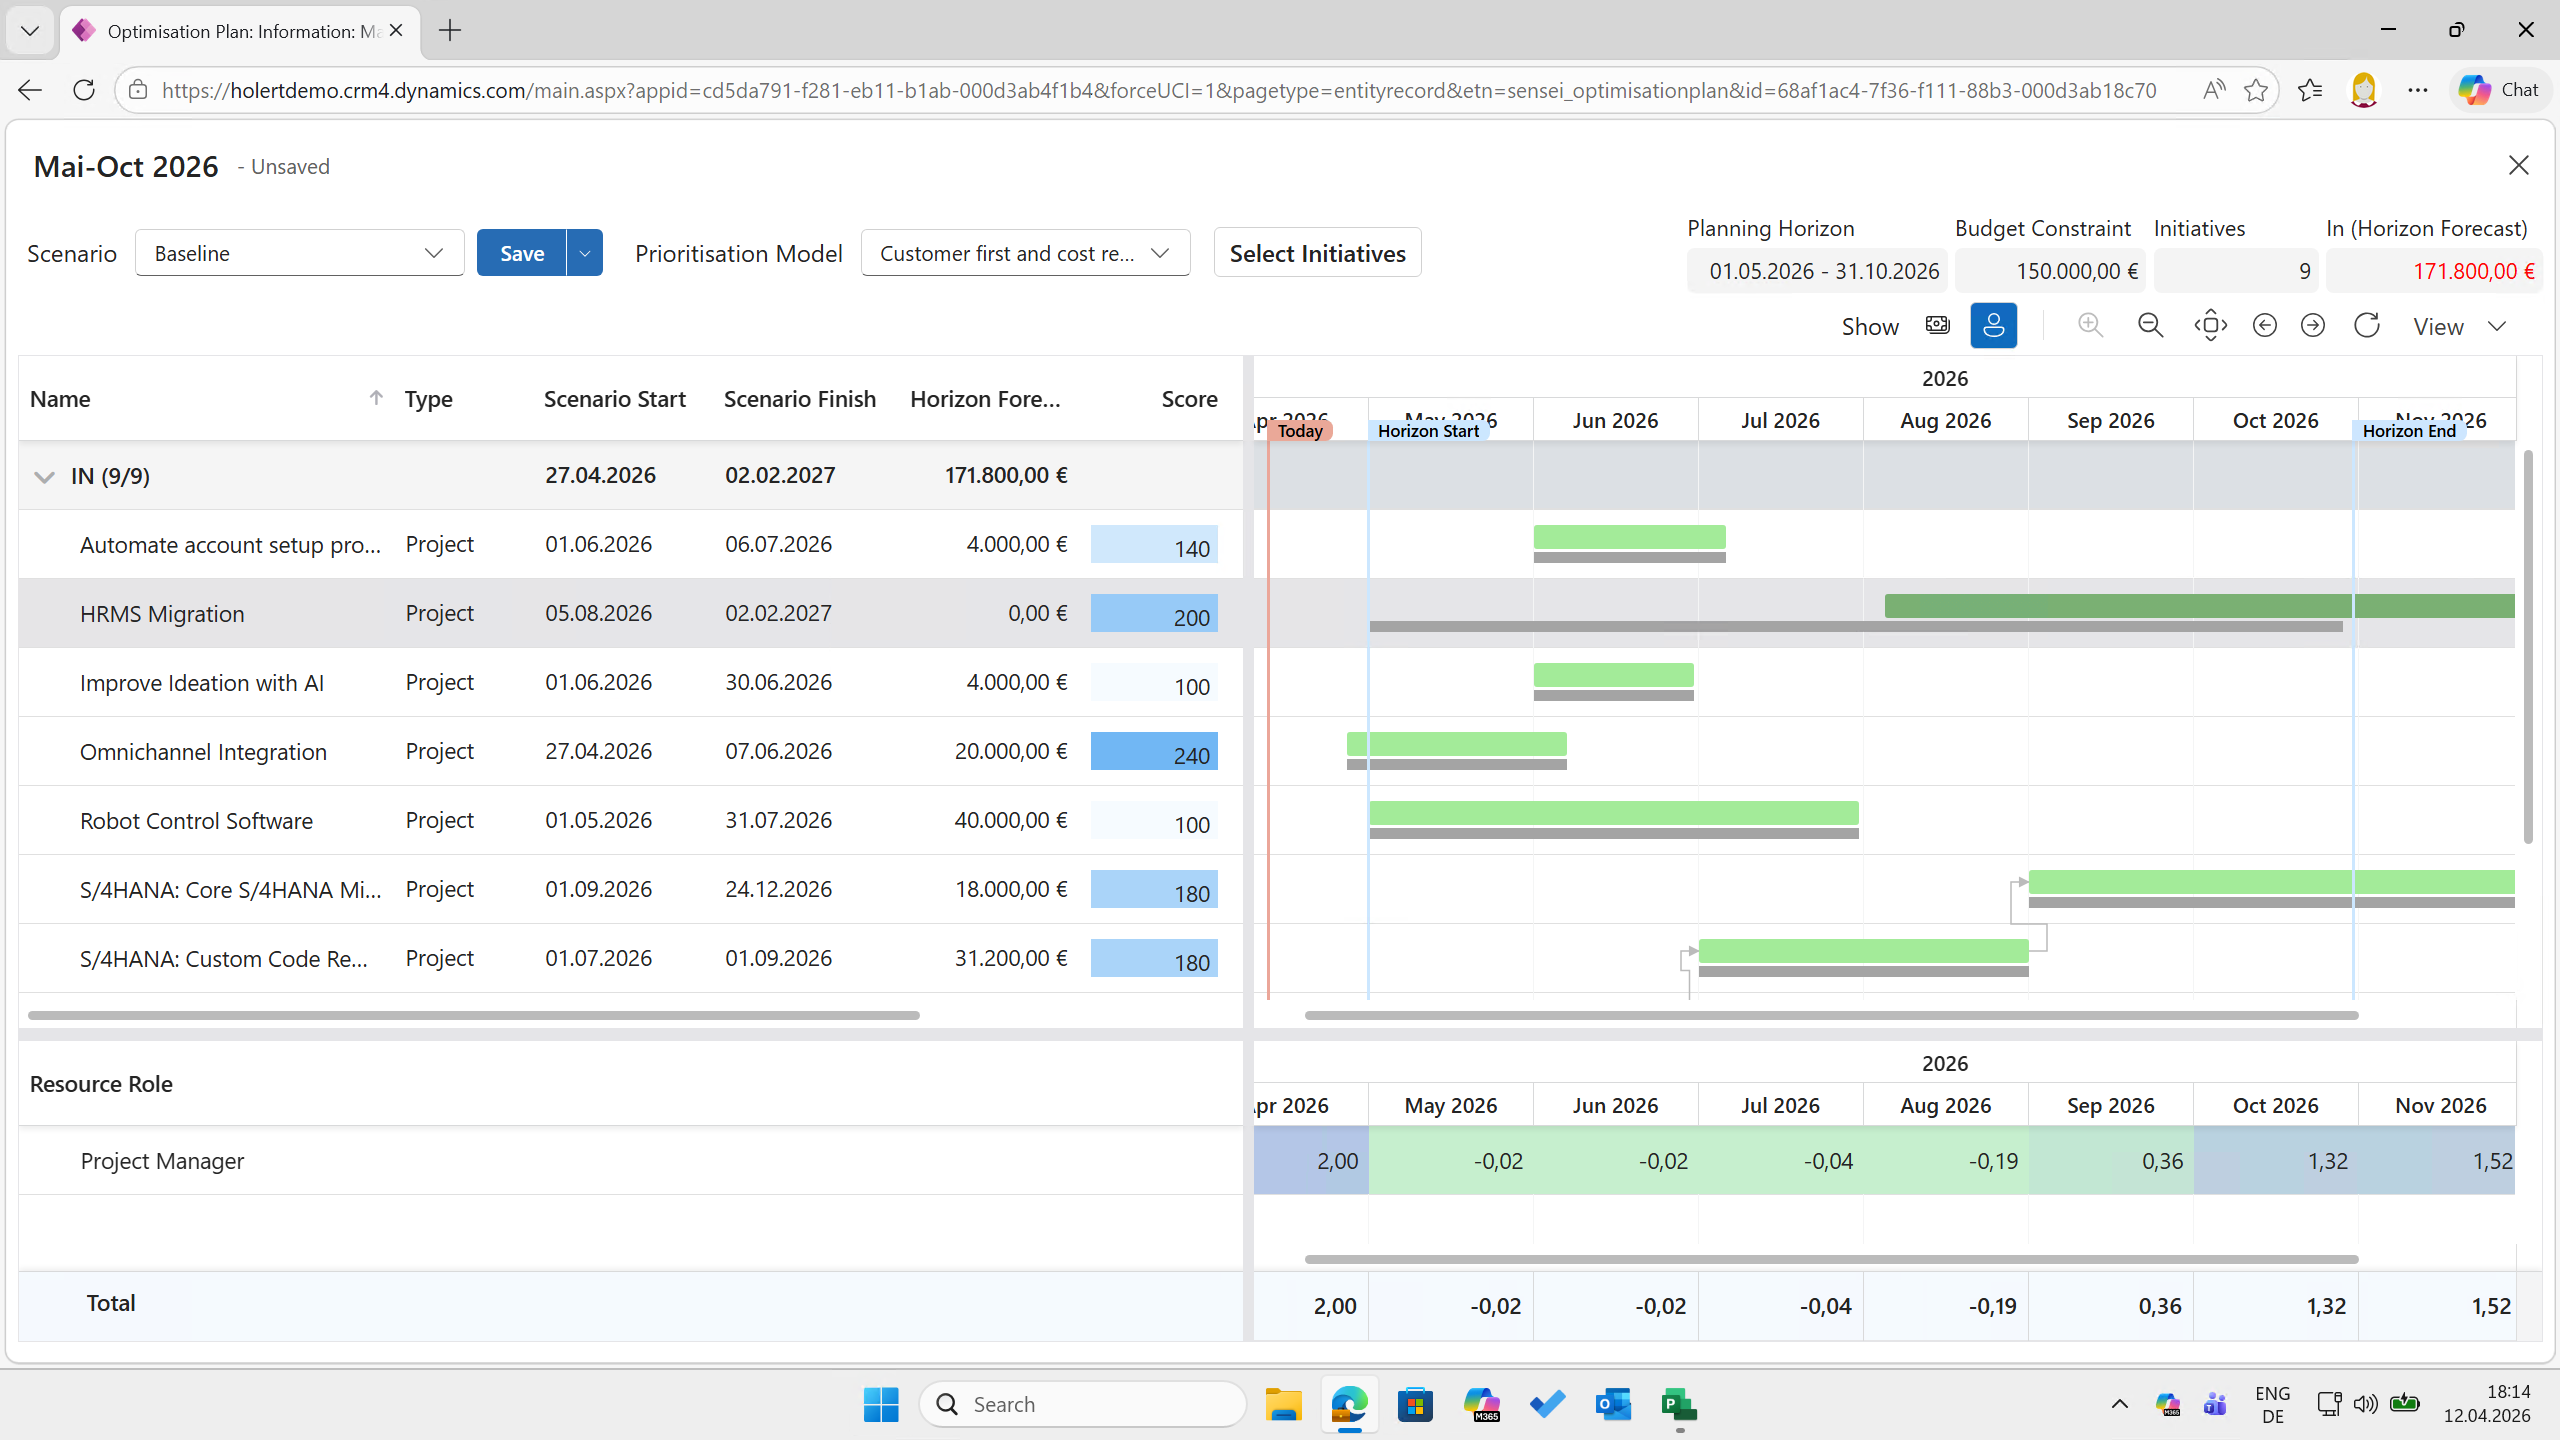
Task: Click the HRMS Migration score bar 200
Action: (1153, 614)
